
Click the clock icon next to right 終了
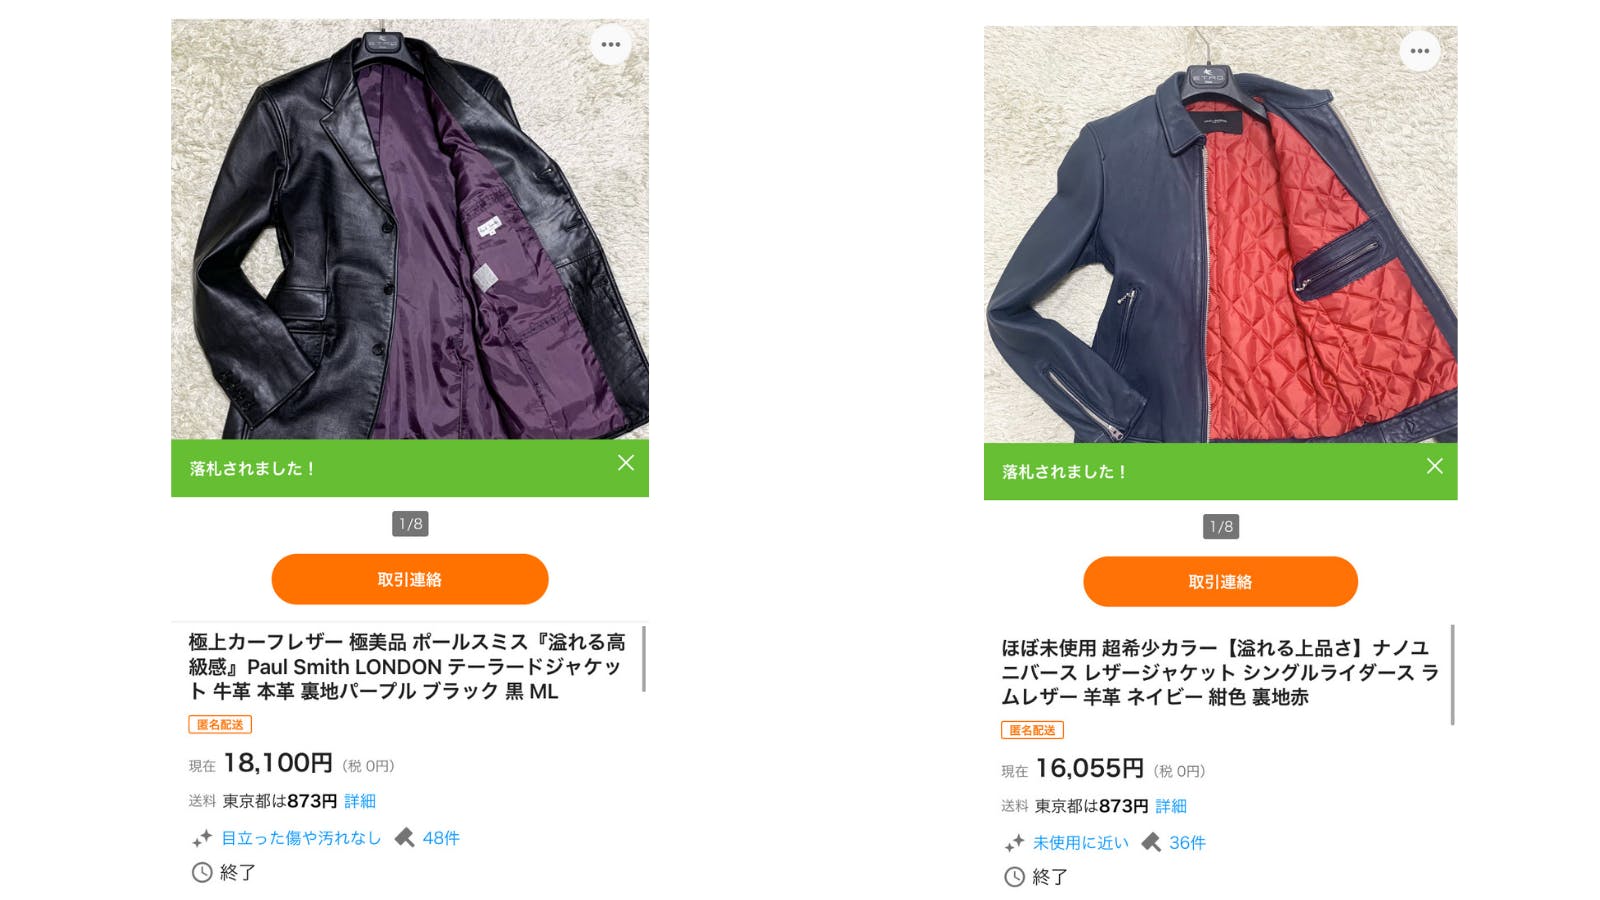point(1014,877)
